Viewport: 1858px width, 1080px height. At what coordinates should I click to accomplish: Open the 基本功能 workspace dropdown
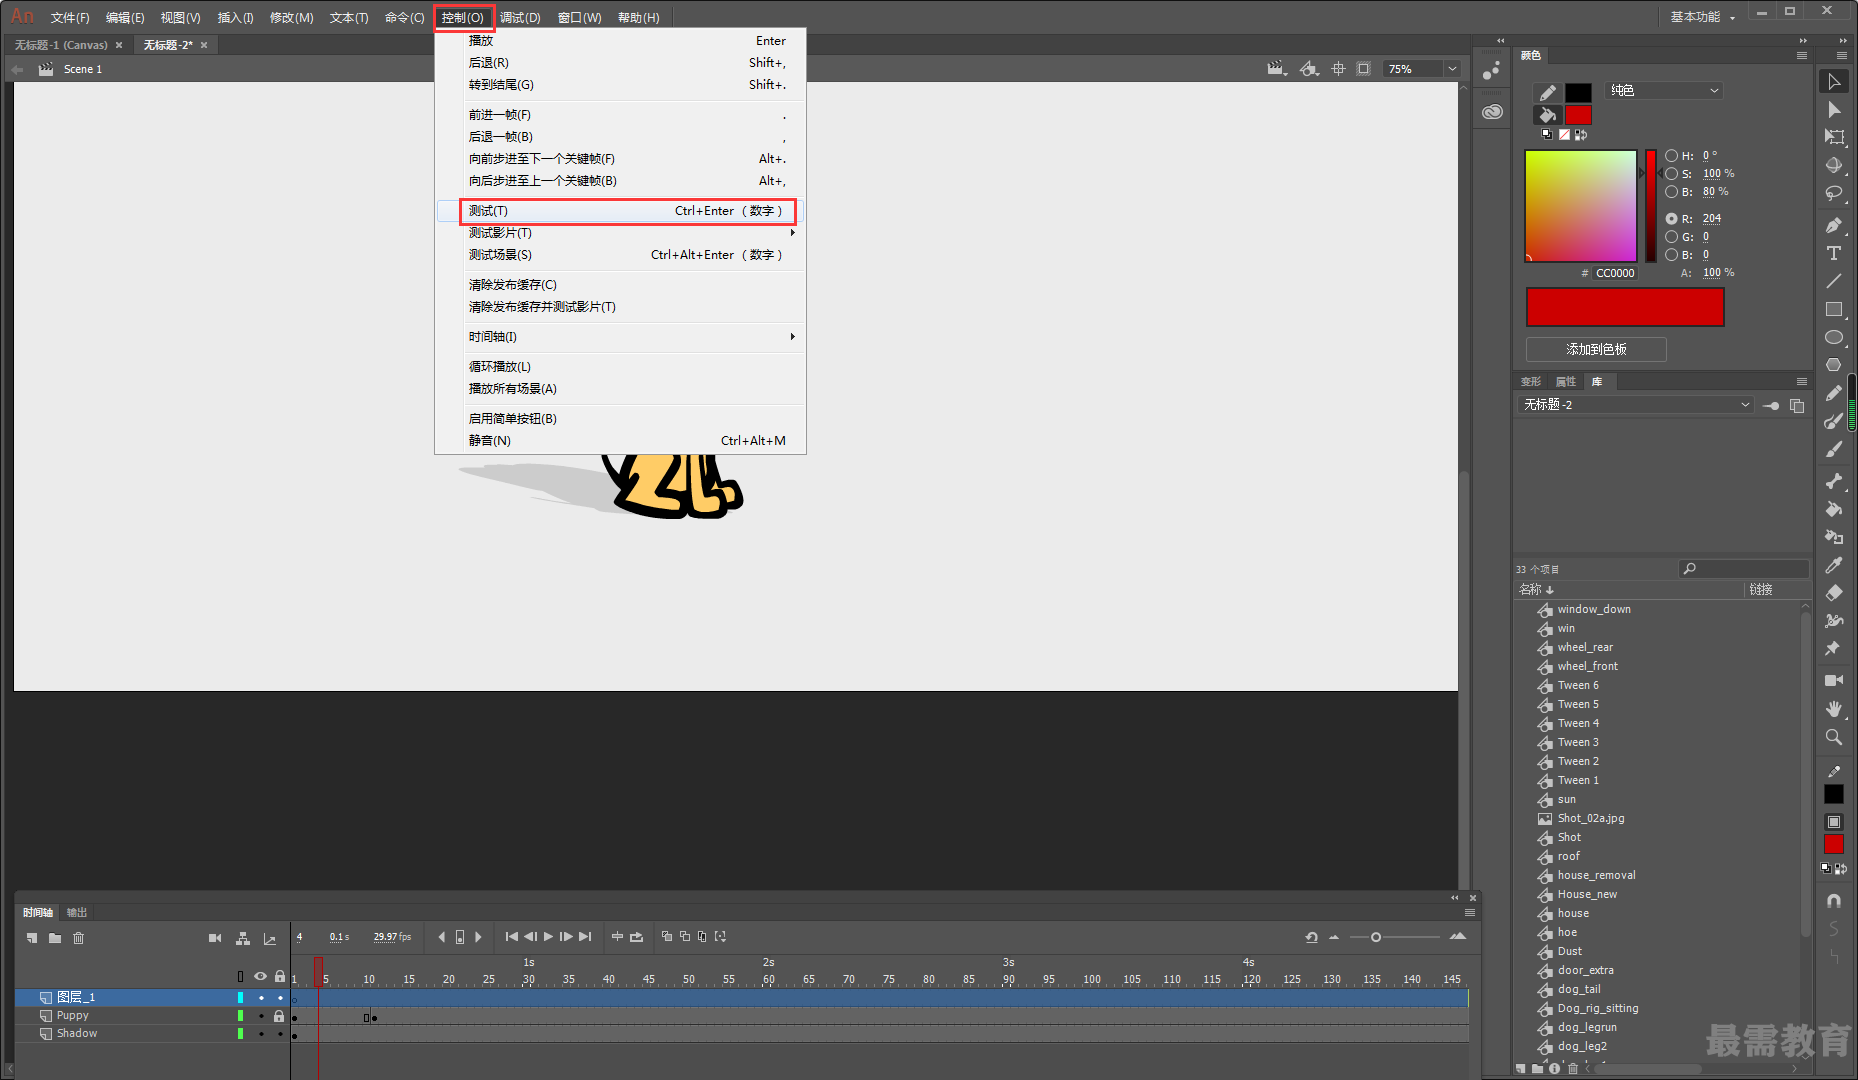click(x=1703, y=17)
